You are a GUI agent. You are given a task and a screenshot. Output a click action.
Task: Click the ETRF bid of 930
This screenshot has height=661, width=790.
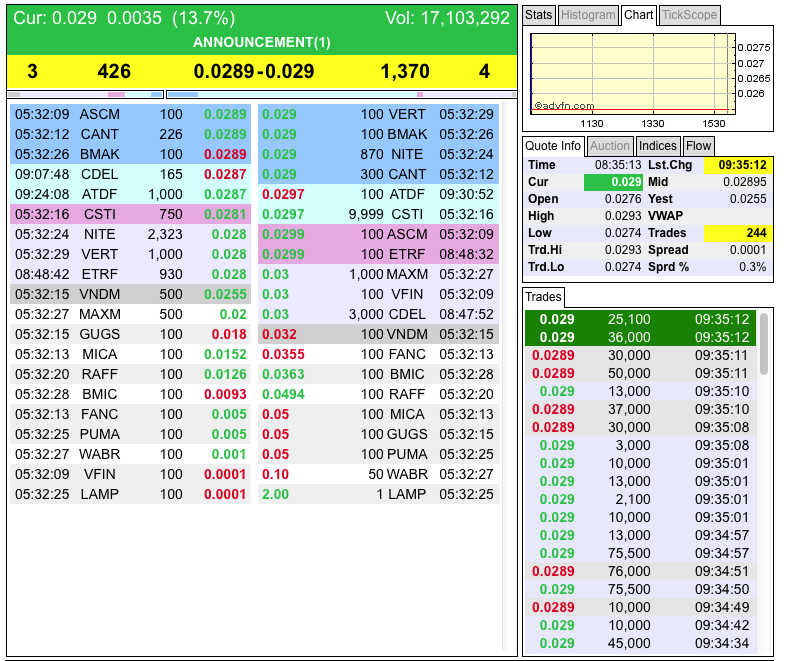click(130, 274)
